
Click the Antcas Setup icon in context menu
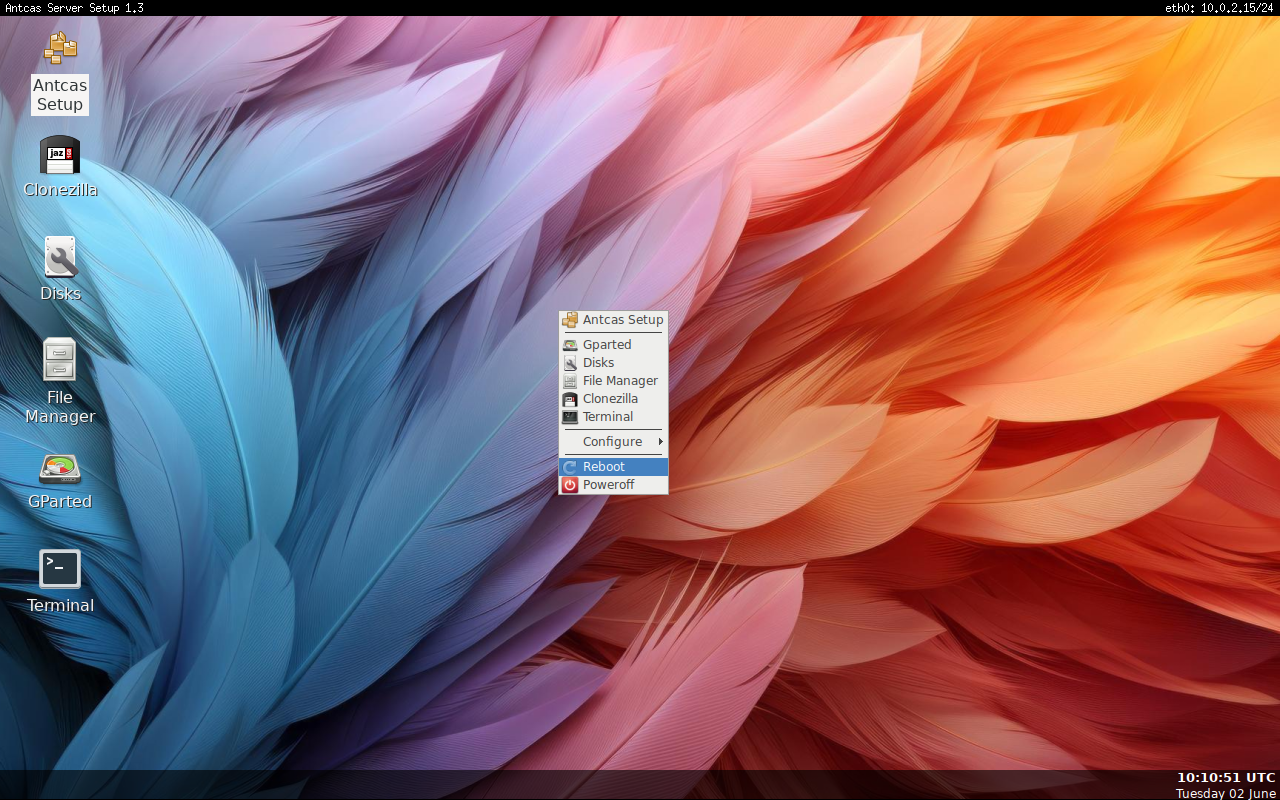click(x=570, y=320)
